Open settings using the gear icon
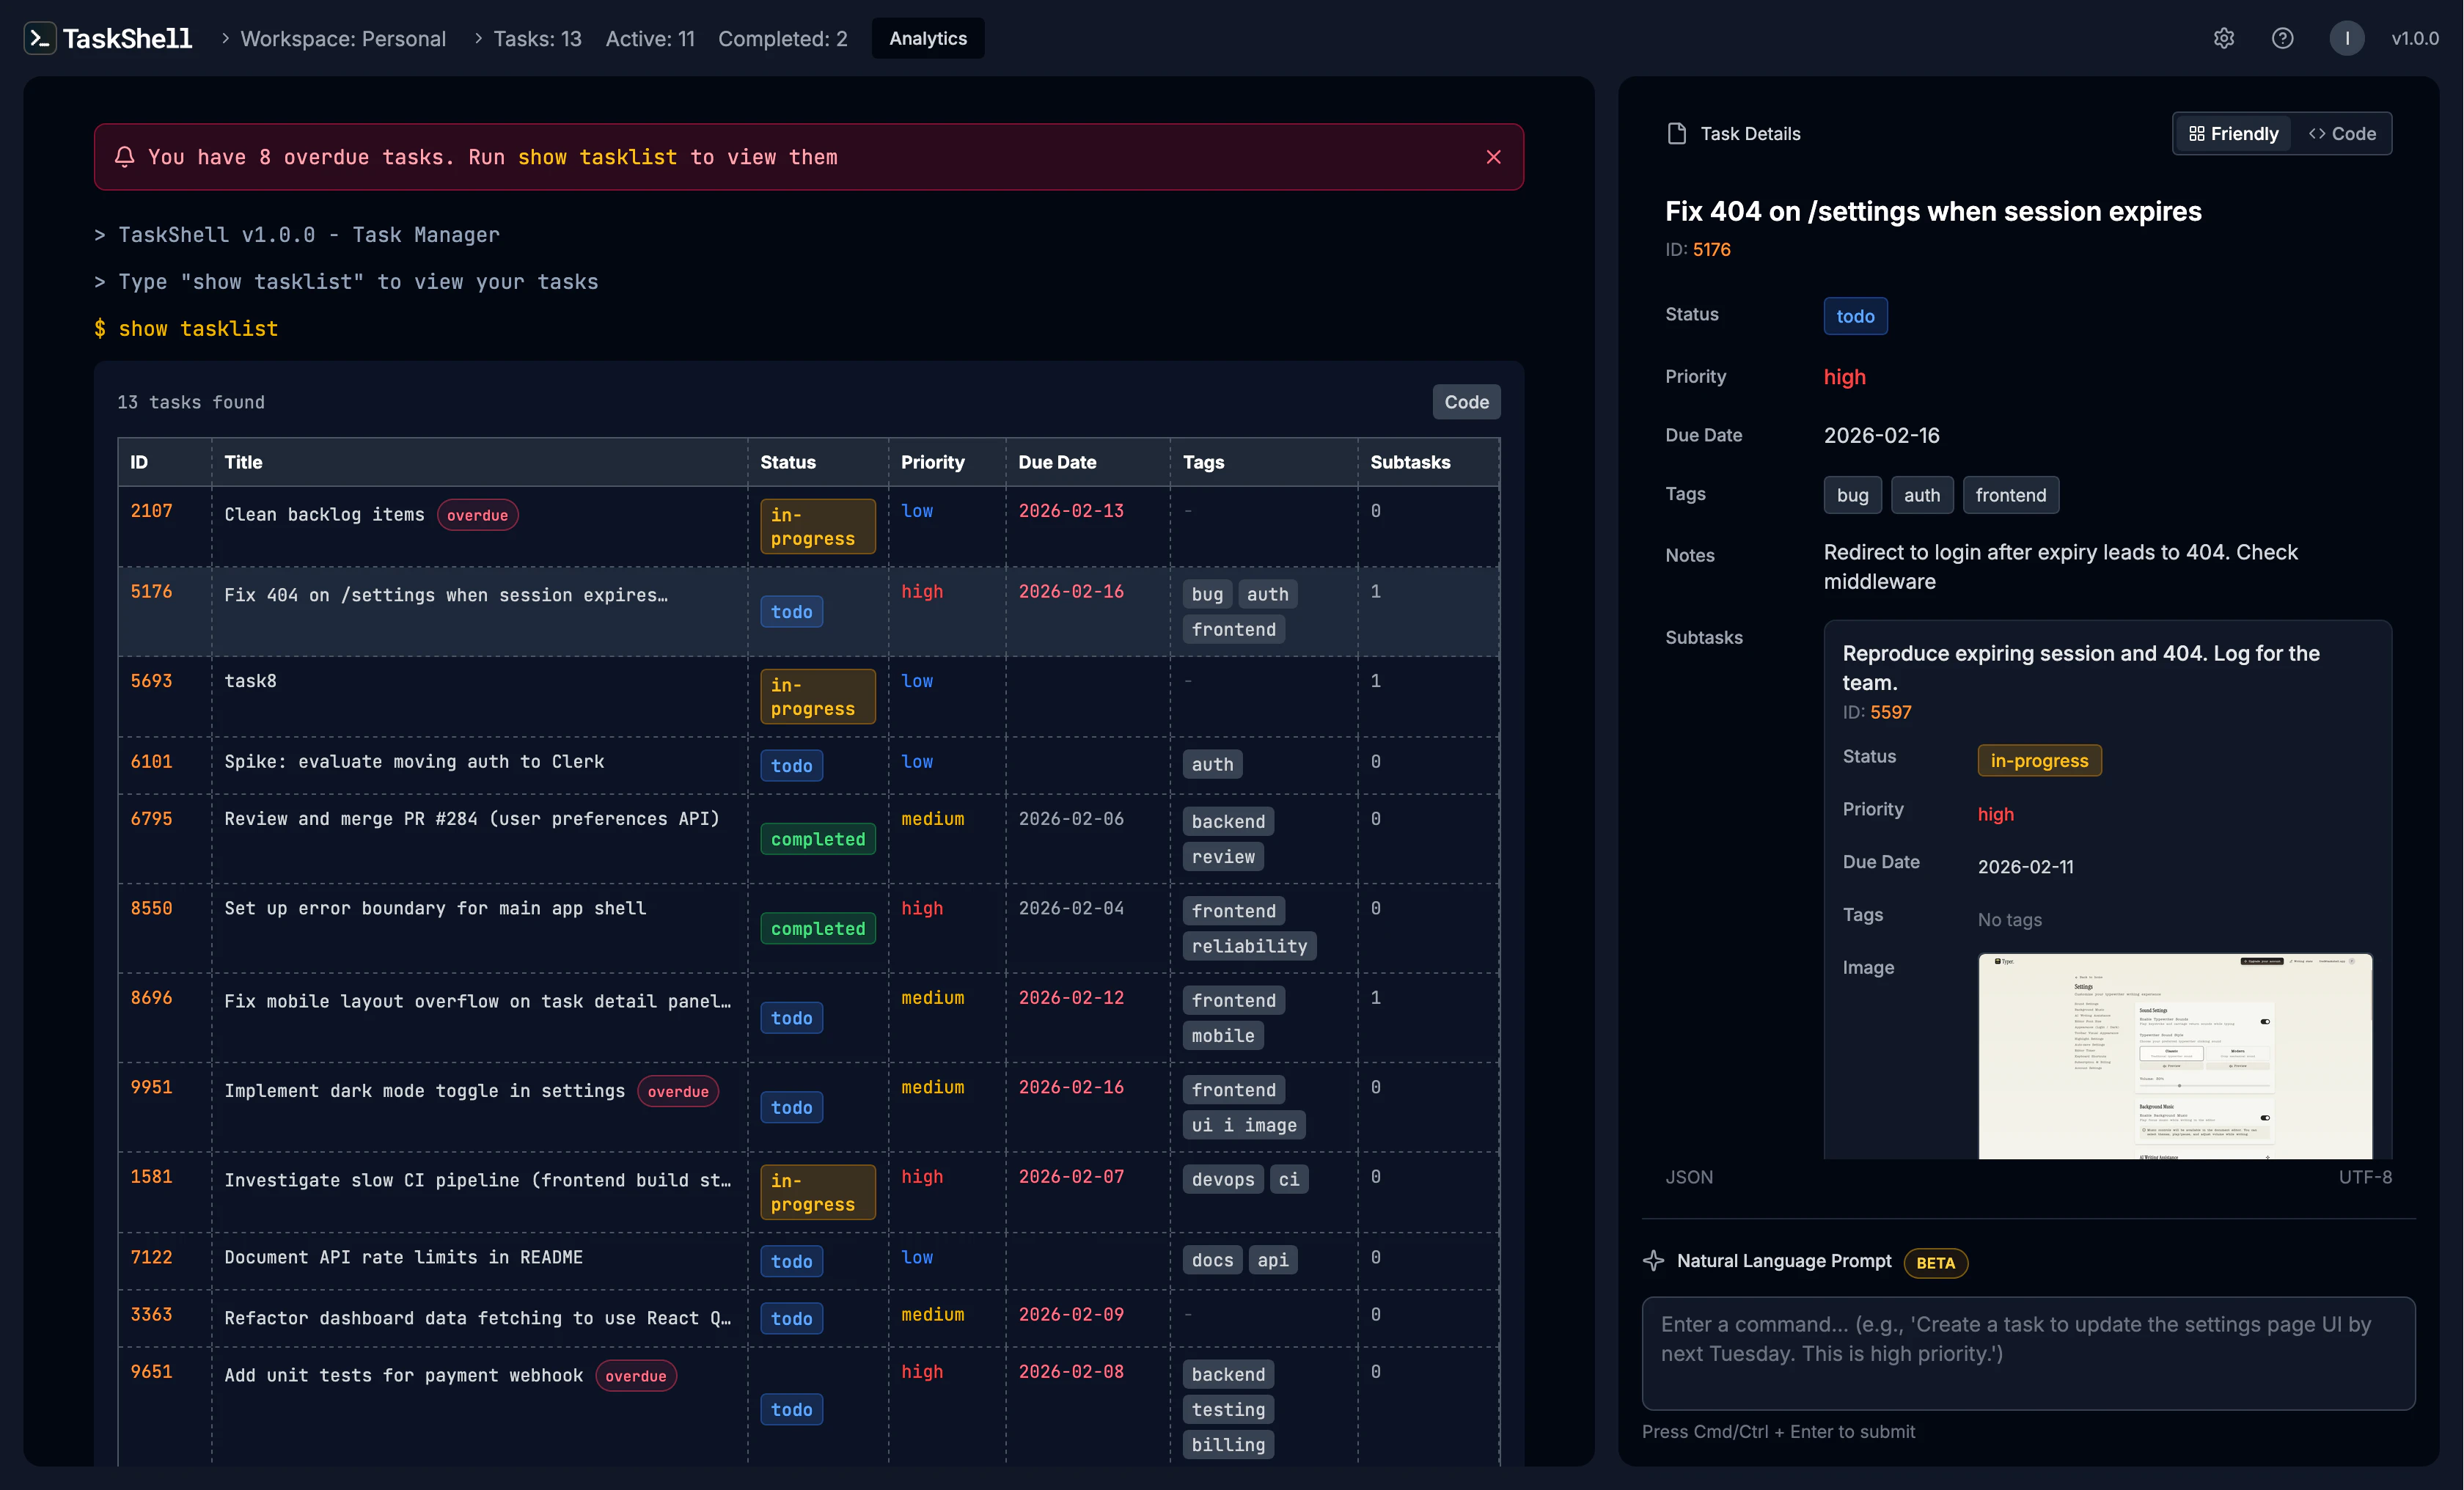 tap(2224, 38)
